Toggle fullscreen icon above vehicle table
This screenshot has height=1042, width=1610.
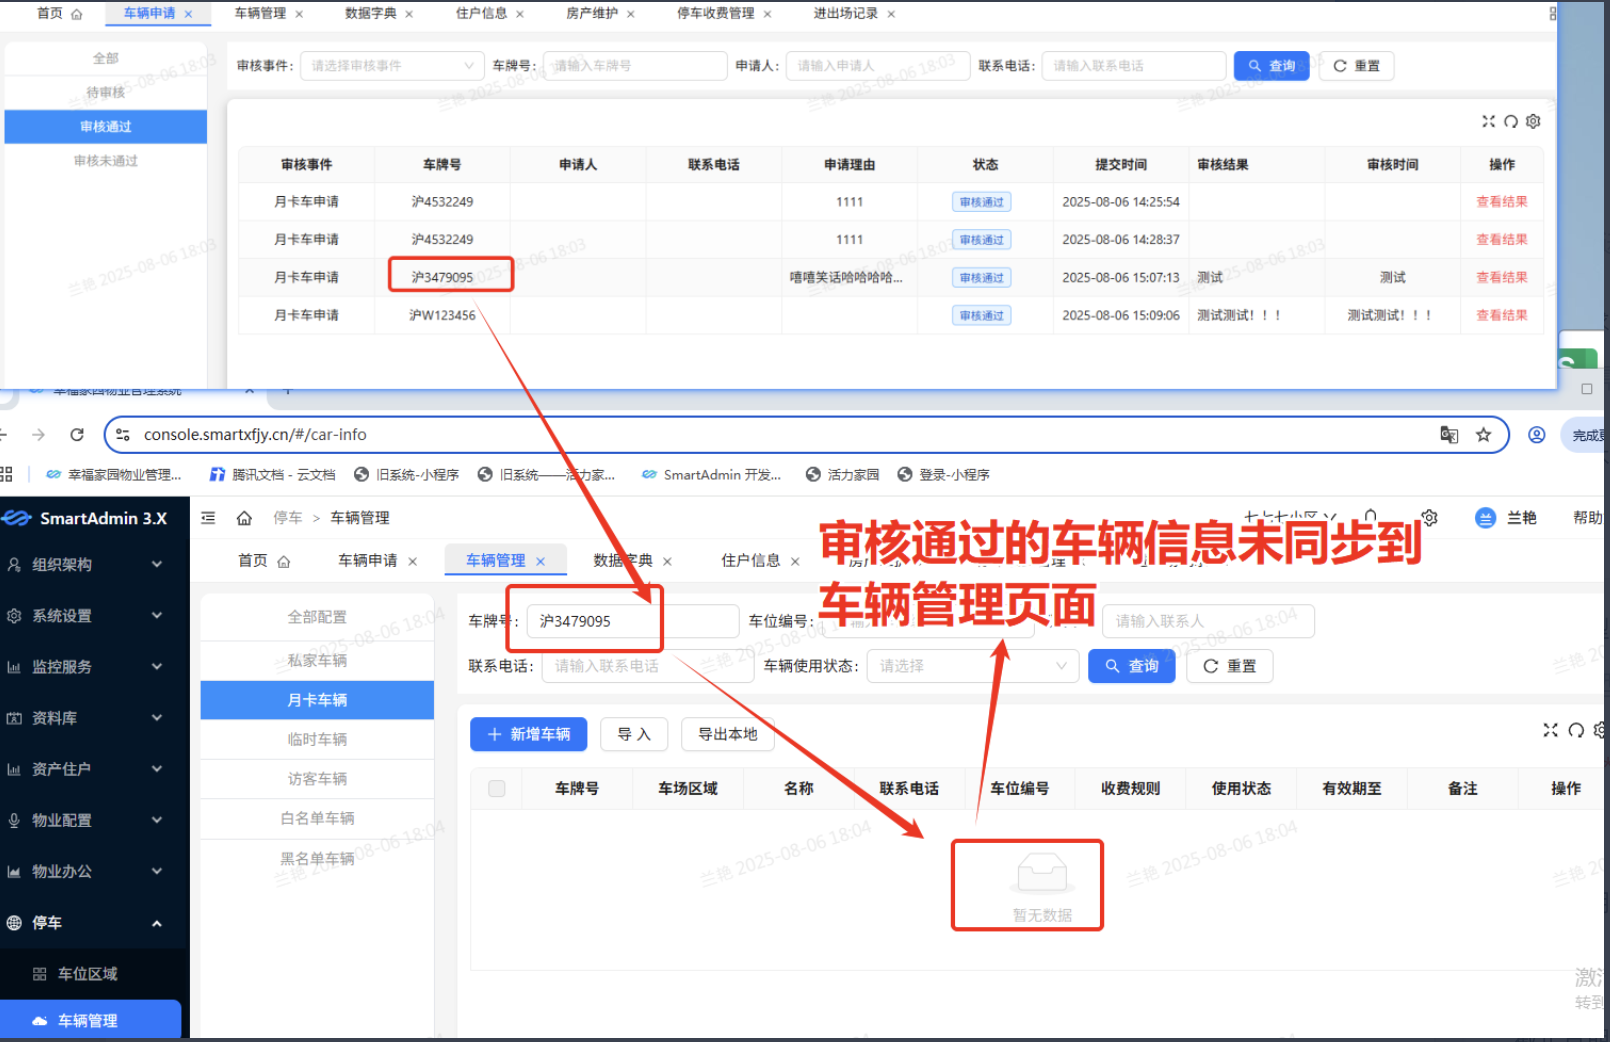(1550, 730)
